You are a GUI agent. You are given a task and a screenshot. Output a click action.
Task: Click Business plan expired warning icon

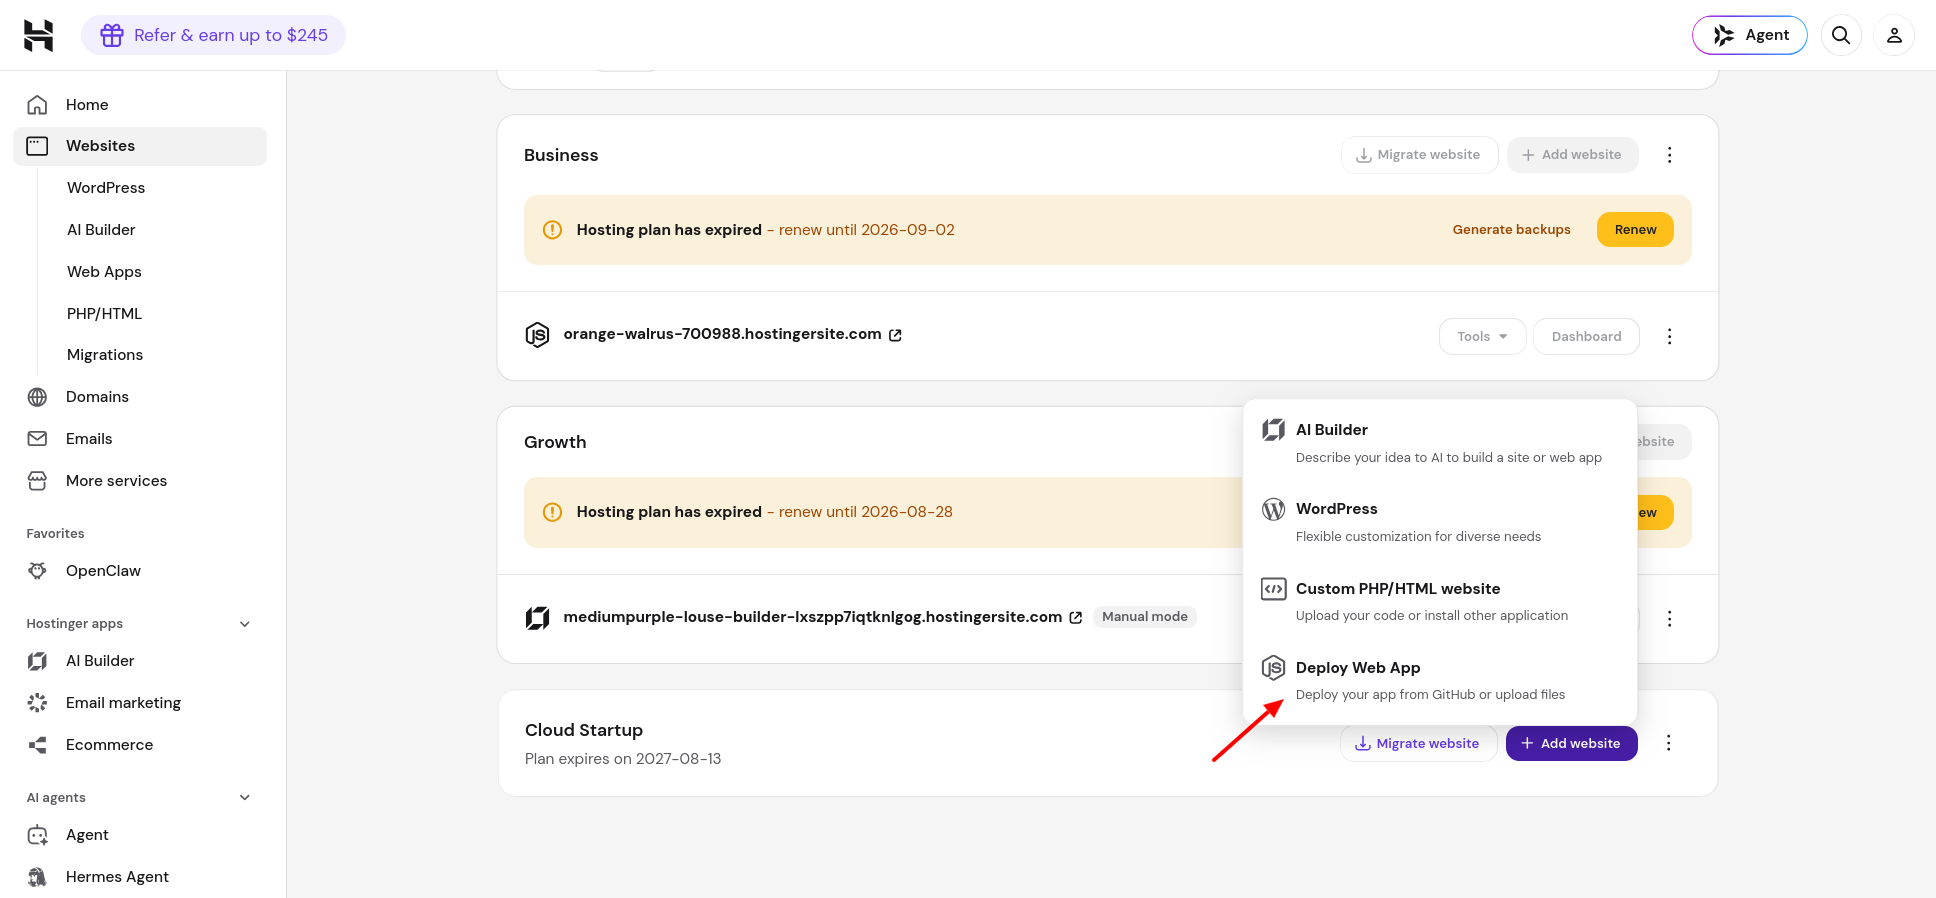click(552, 230)
